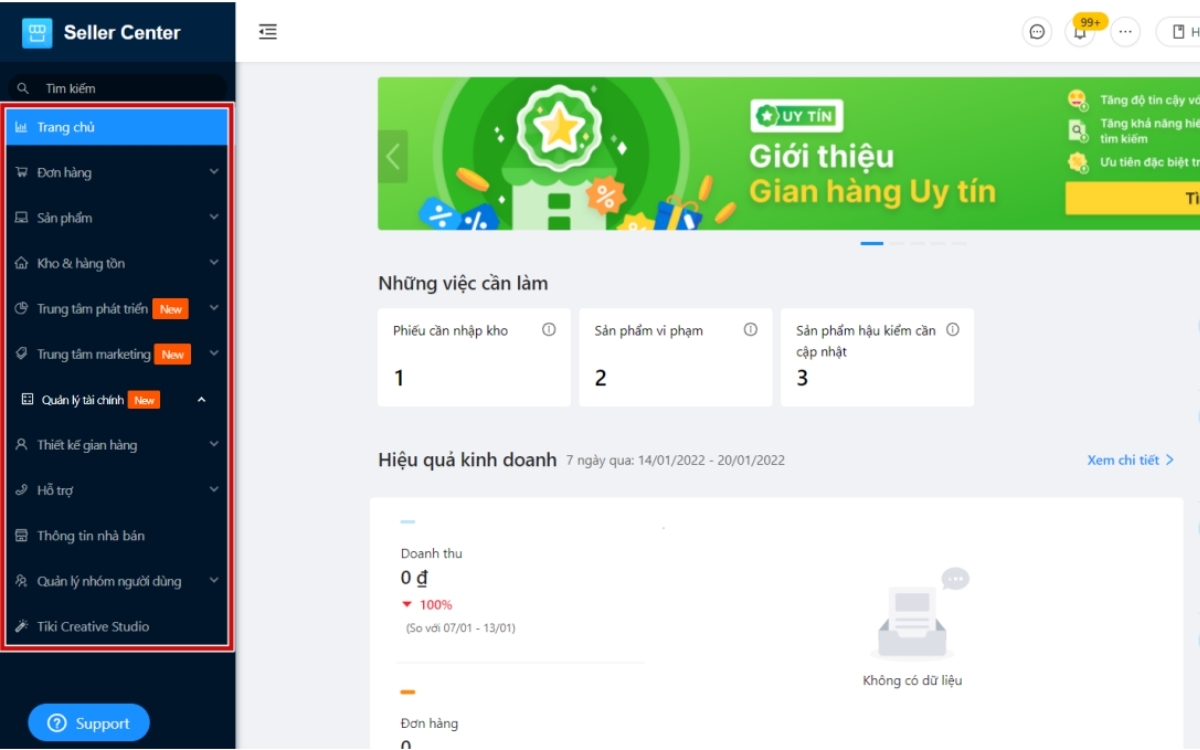Viewport: 1200px width, 750px height.
Task: Expand the Kho & hàng tồn chevron
Action: (x=214, y=263)
